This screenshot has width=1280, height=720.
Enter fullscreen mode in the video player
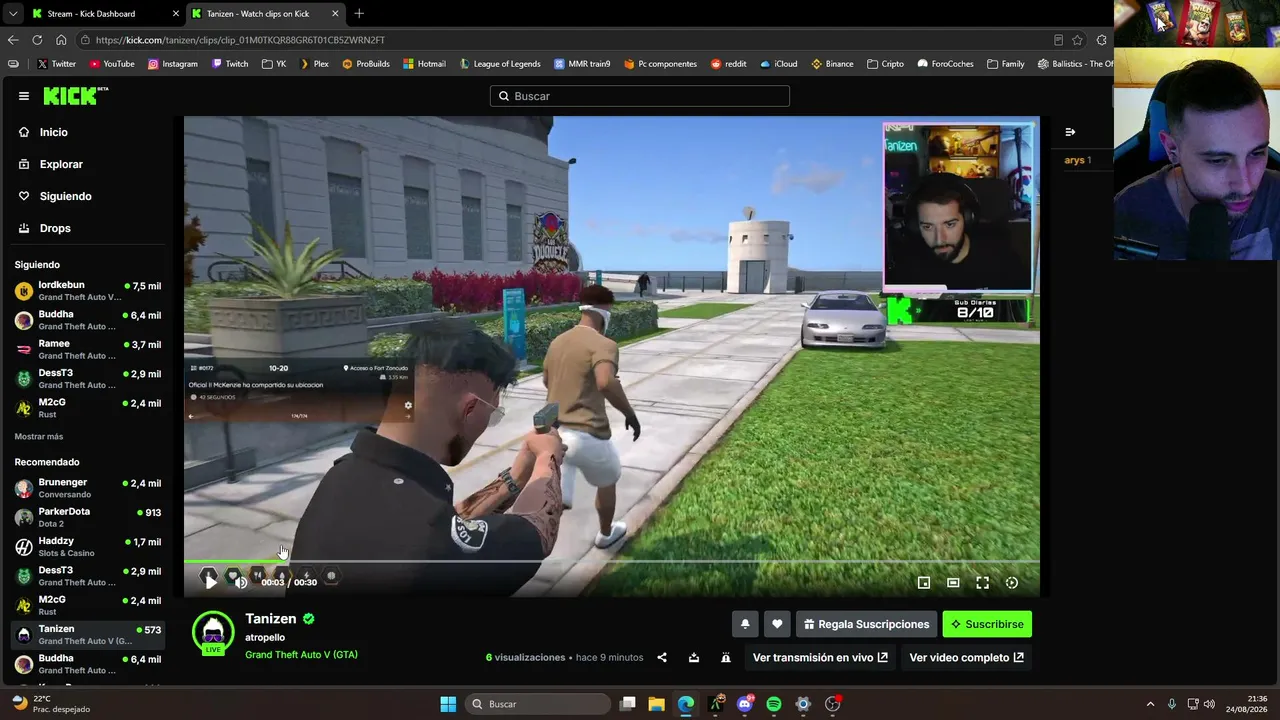(983, 583)
